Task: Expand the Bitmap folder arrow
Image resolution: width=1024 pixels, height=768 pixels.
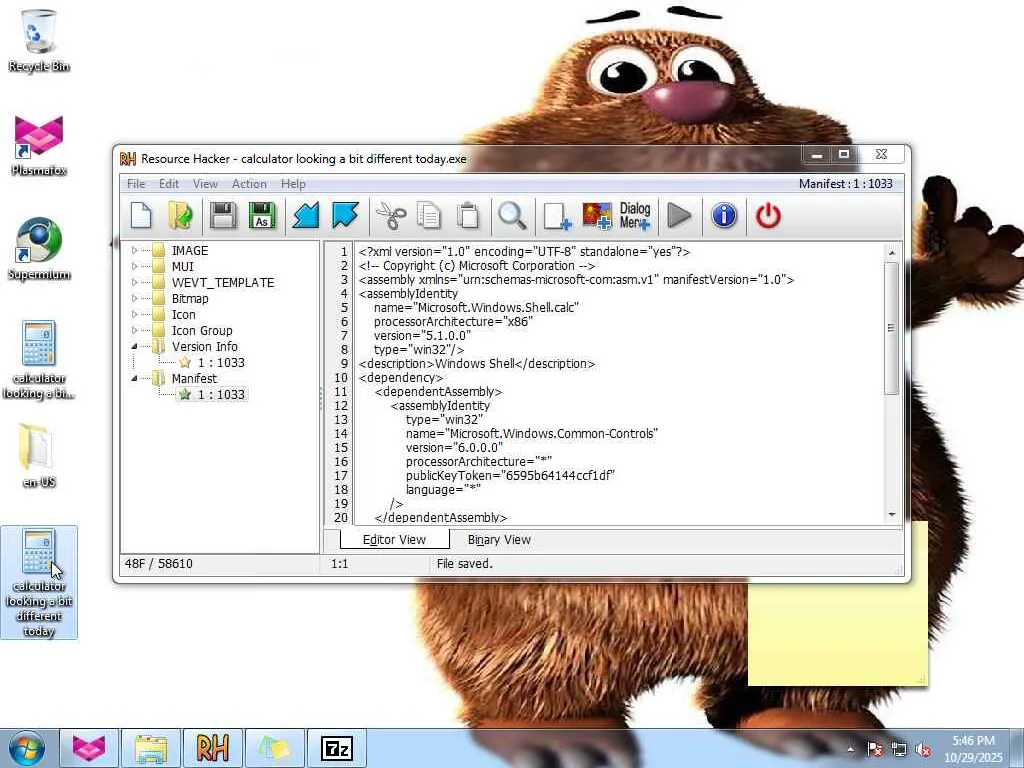Action: point(135,298)
